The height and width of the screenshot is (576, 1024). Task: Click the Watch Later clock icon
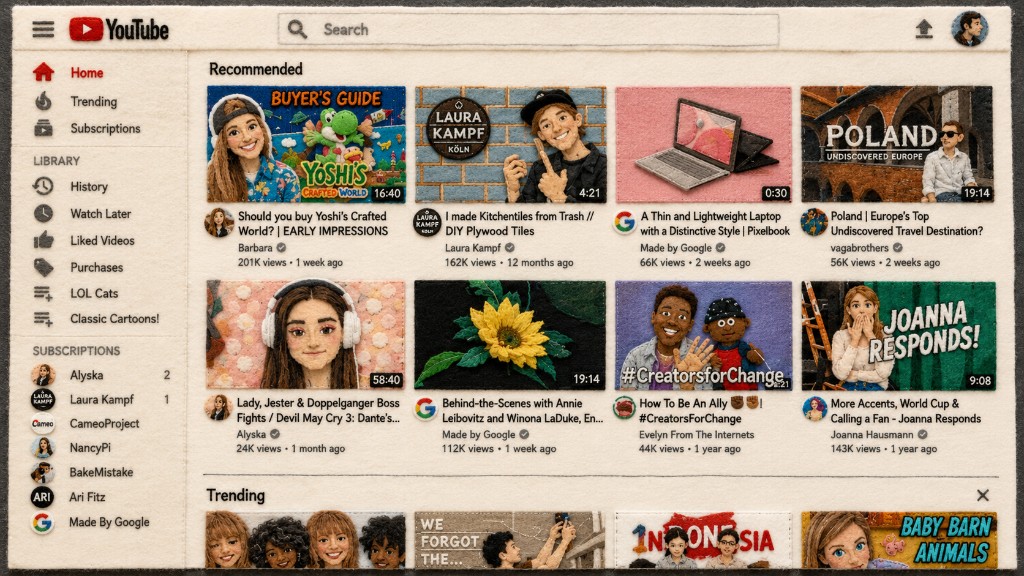(x=43, y=214)
